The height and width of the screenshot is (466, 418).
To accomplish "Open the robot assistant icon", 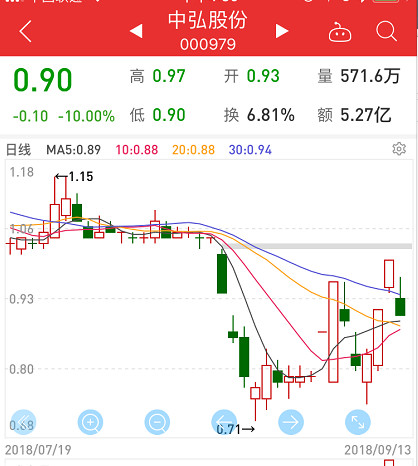I will pos(340,32).
